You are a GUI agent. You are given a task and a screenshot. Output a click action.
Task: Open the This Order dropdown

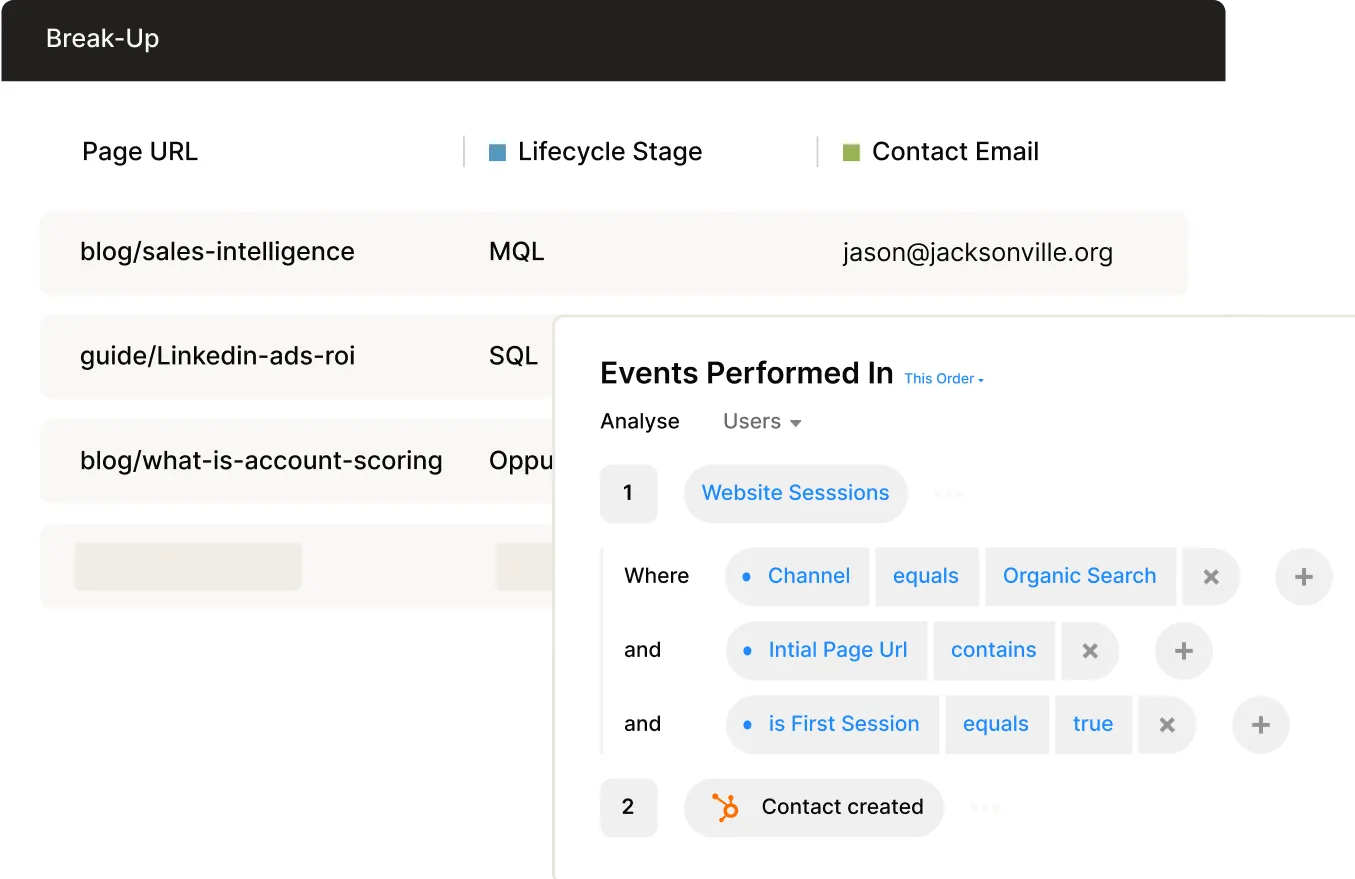pyautogui.click(x=941, y=378)
